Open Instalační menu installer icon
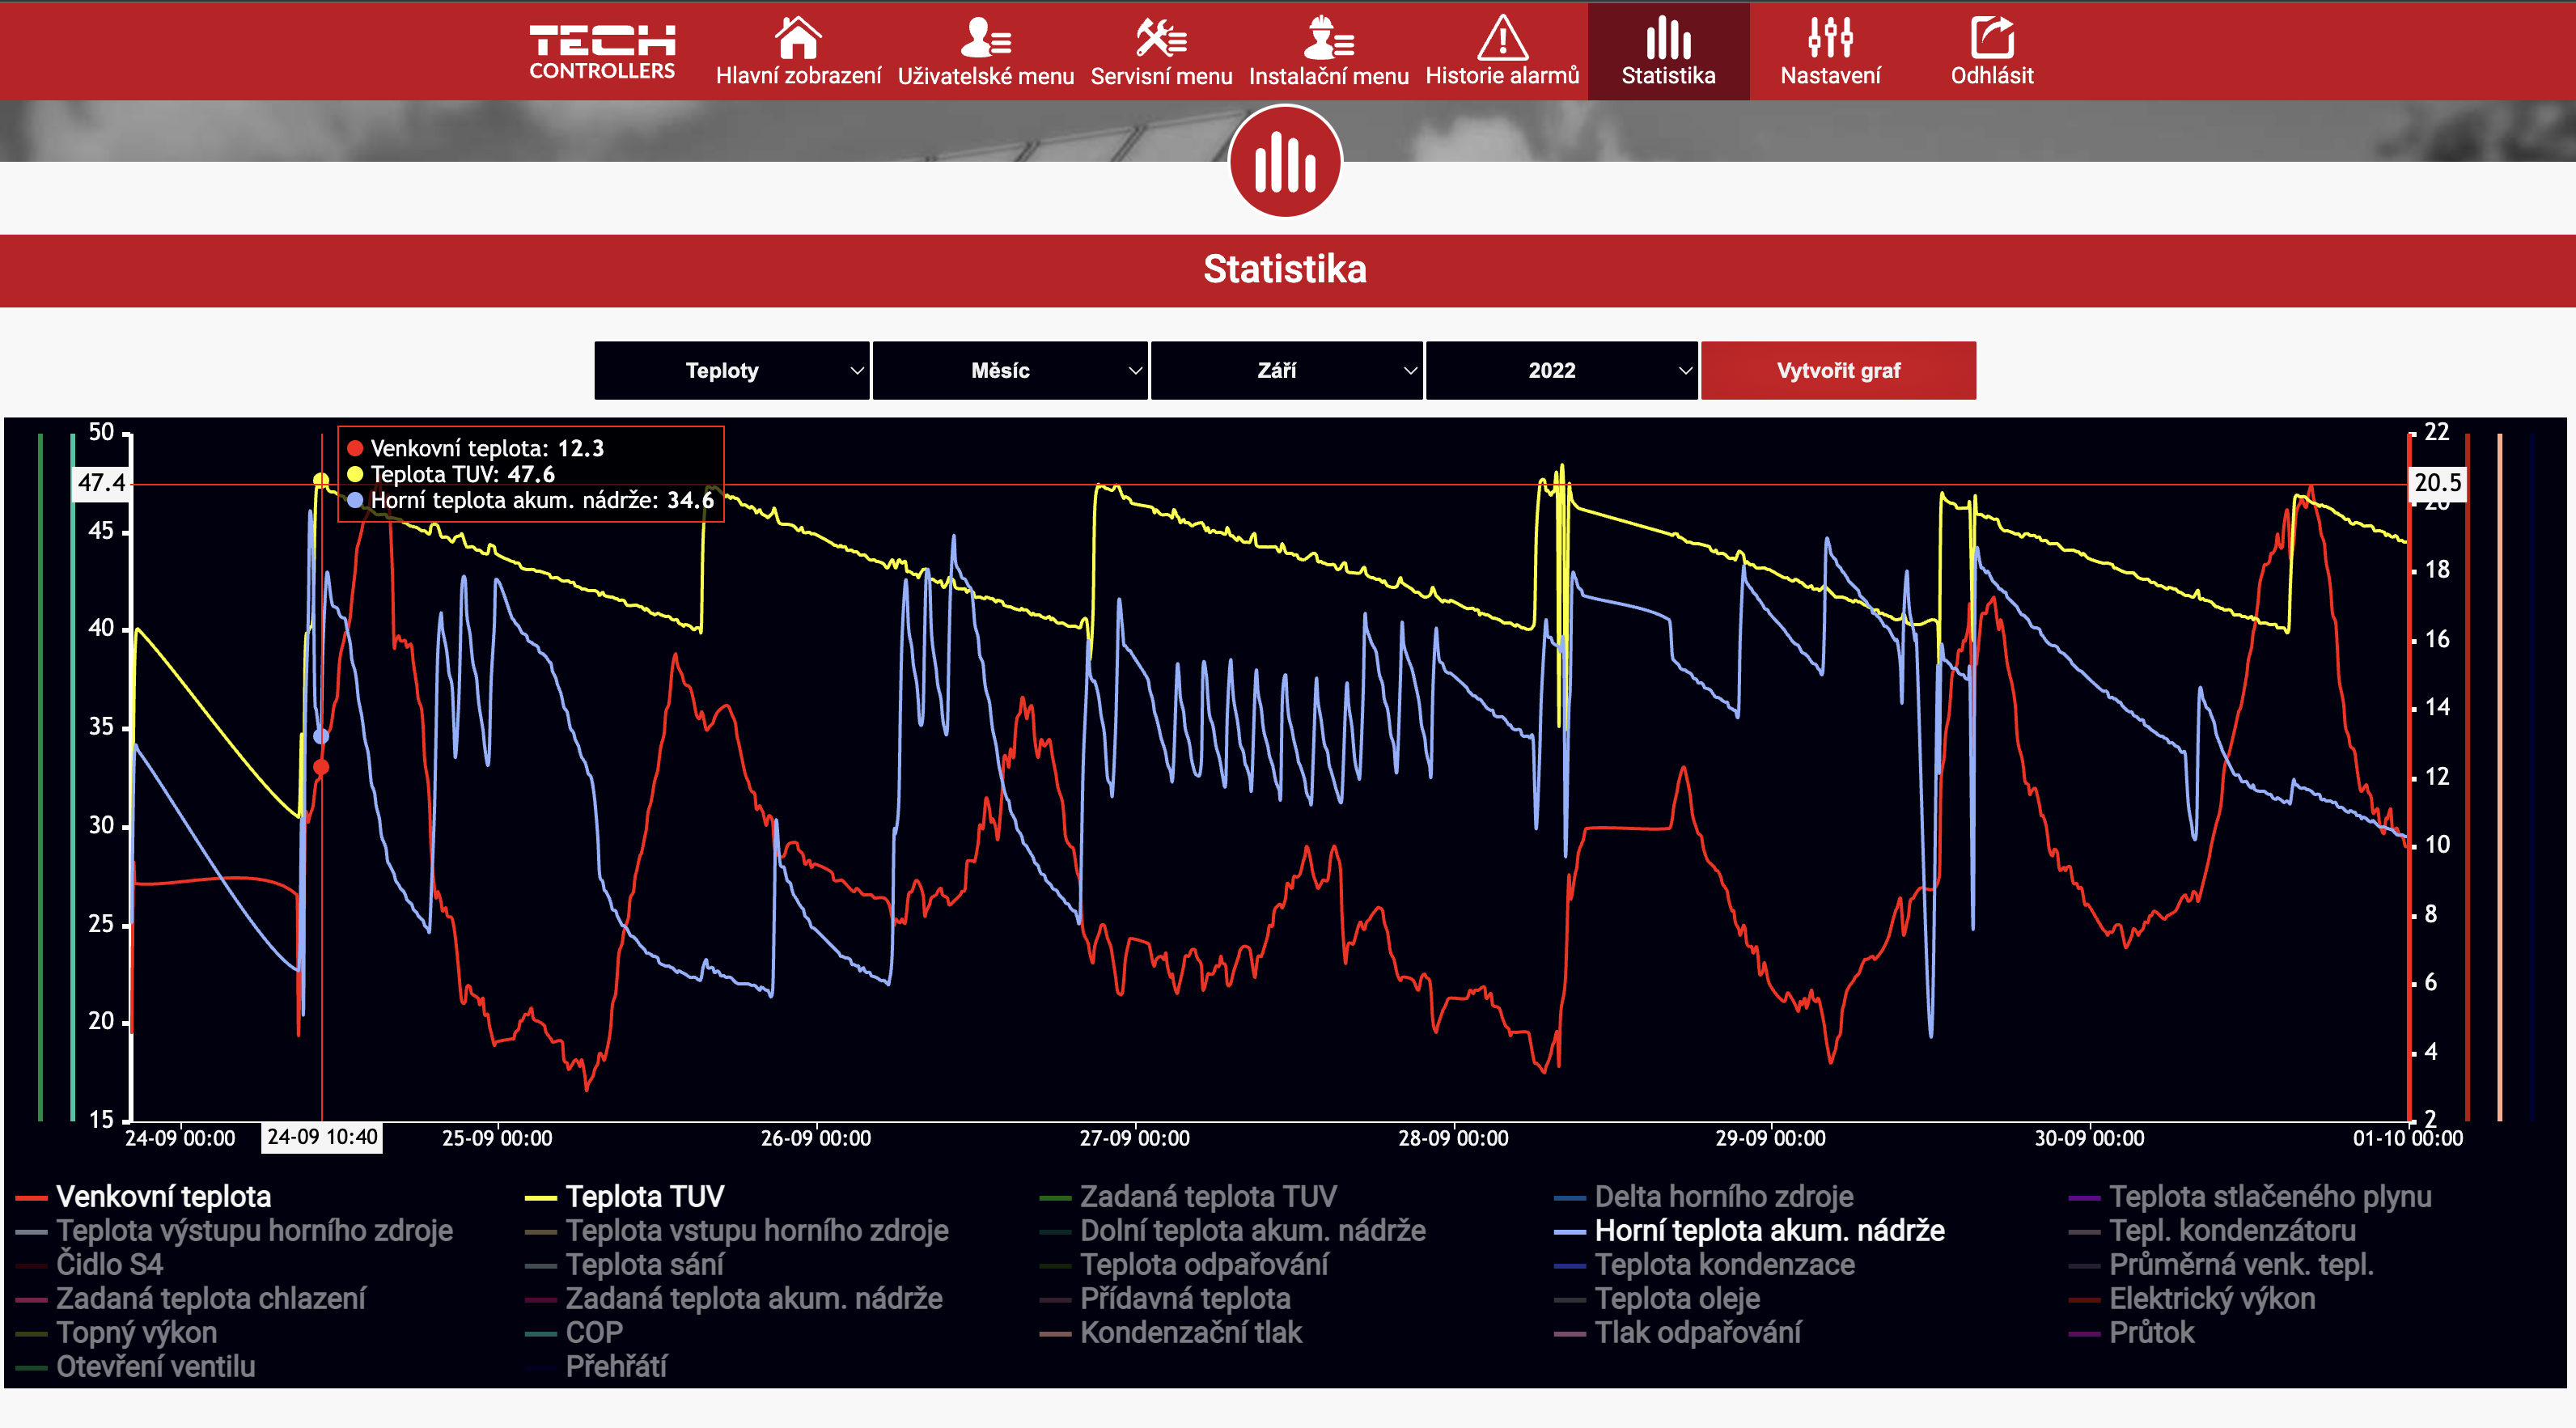 1328,38
